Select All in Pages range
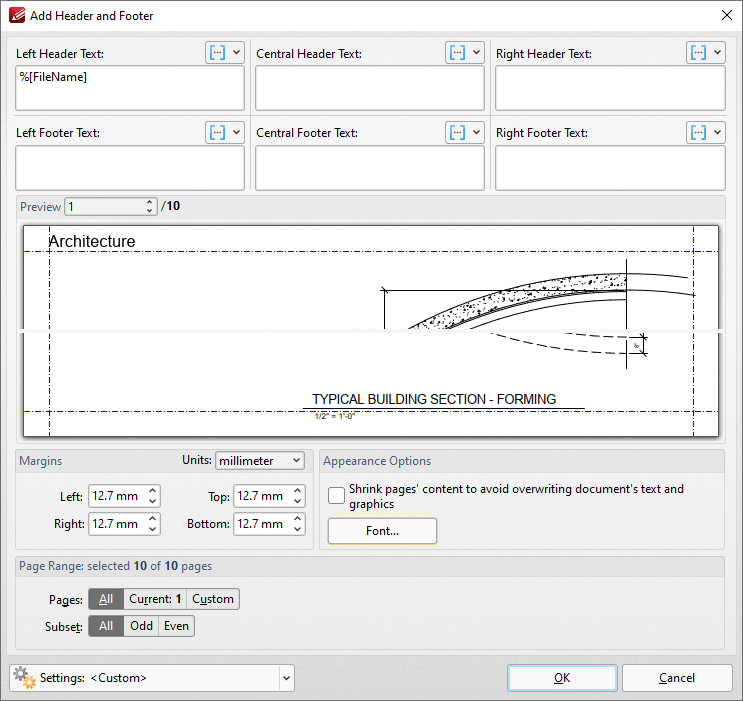The width and height of the screenshot is (743, 701). (x=106, y=599)
